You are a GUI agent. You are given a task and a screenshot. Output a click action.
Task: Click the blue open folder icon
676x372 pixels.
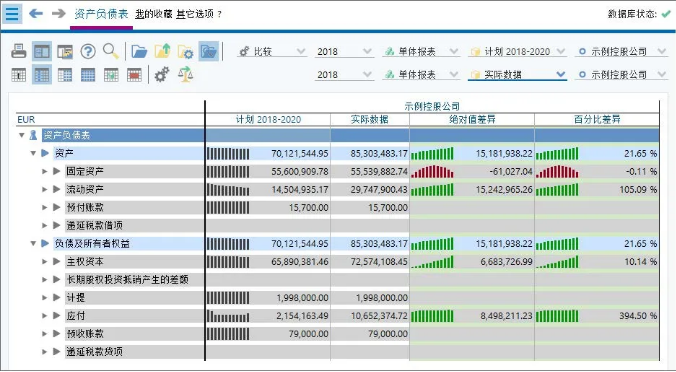139,51
